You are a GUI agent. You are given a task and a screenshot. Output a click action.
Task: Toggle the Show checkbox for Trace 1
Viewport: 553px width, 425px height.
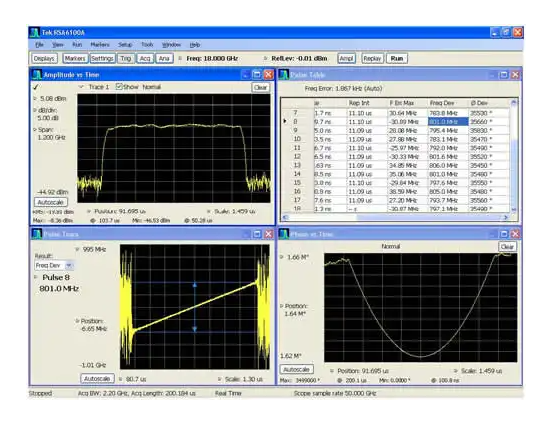tap(119, 86)
